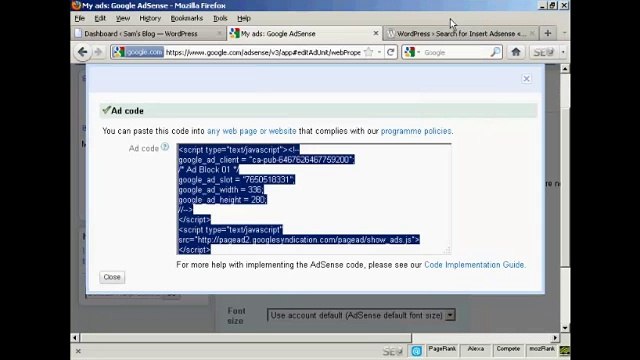Follow the 'any web page or website' link
This screenshot has height=360, width=640.
coord(251,131)
